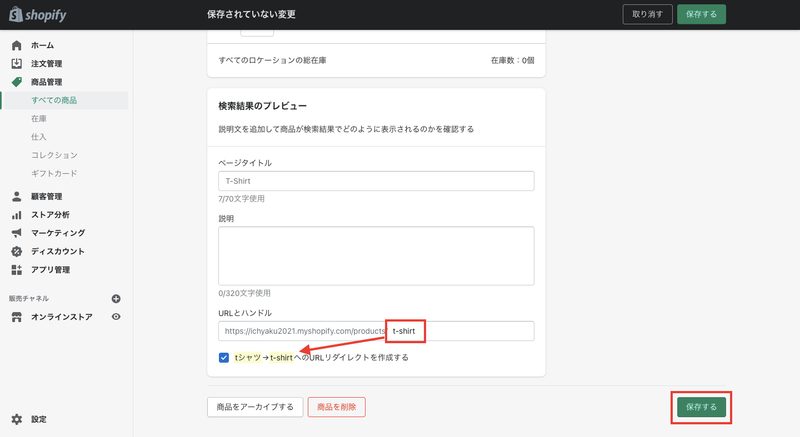Click 在庫数：0個 text
800x437 pixels.
tap(512, 60)
